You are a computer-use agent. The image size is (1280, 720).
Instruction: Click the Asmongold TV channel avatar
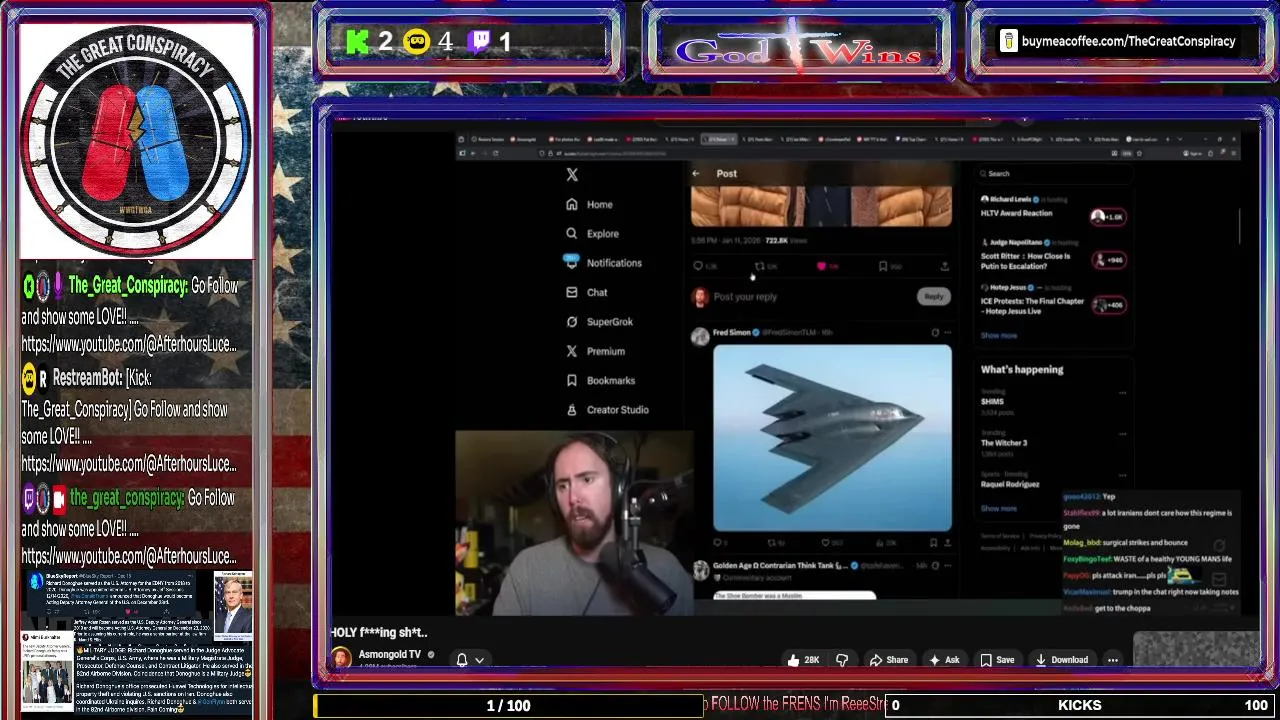tap(341, 658)
